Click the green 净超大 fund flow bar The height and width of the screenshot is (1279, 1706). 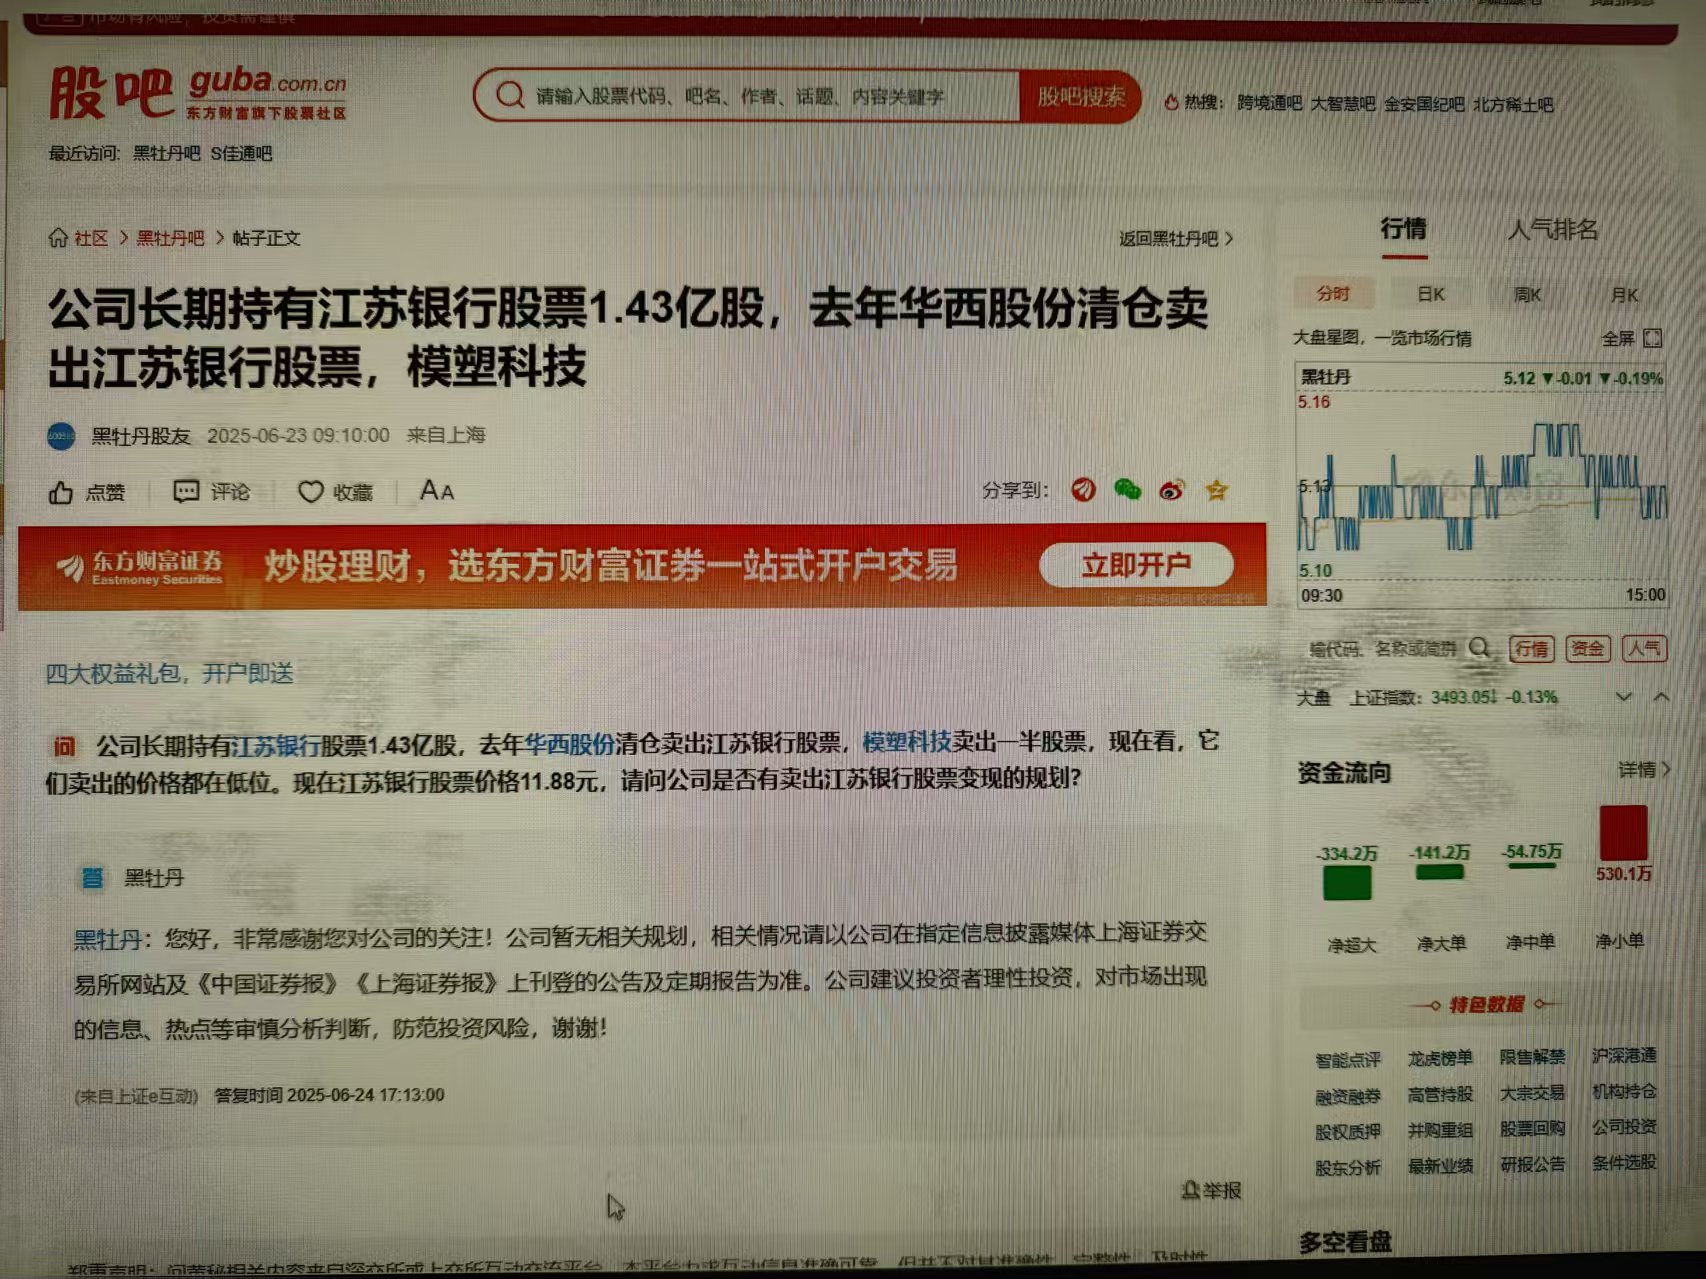[x=1347, y=883]
